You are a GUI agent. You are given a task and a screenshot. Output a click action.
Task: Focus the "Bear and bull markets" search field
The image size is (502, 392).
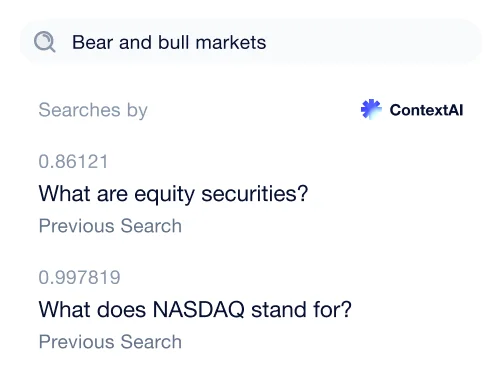click(x=251, y=42)
